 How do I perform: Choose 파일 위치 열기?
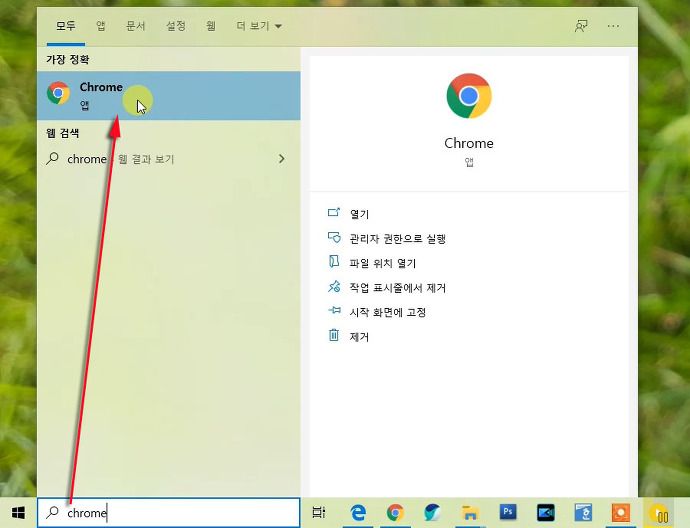pyautogui.click(x=382, y=263)
